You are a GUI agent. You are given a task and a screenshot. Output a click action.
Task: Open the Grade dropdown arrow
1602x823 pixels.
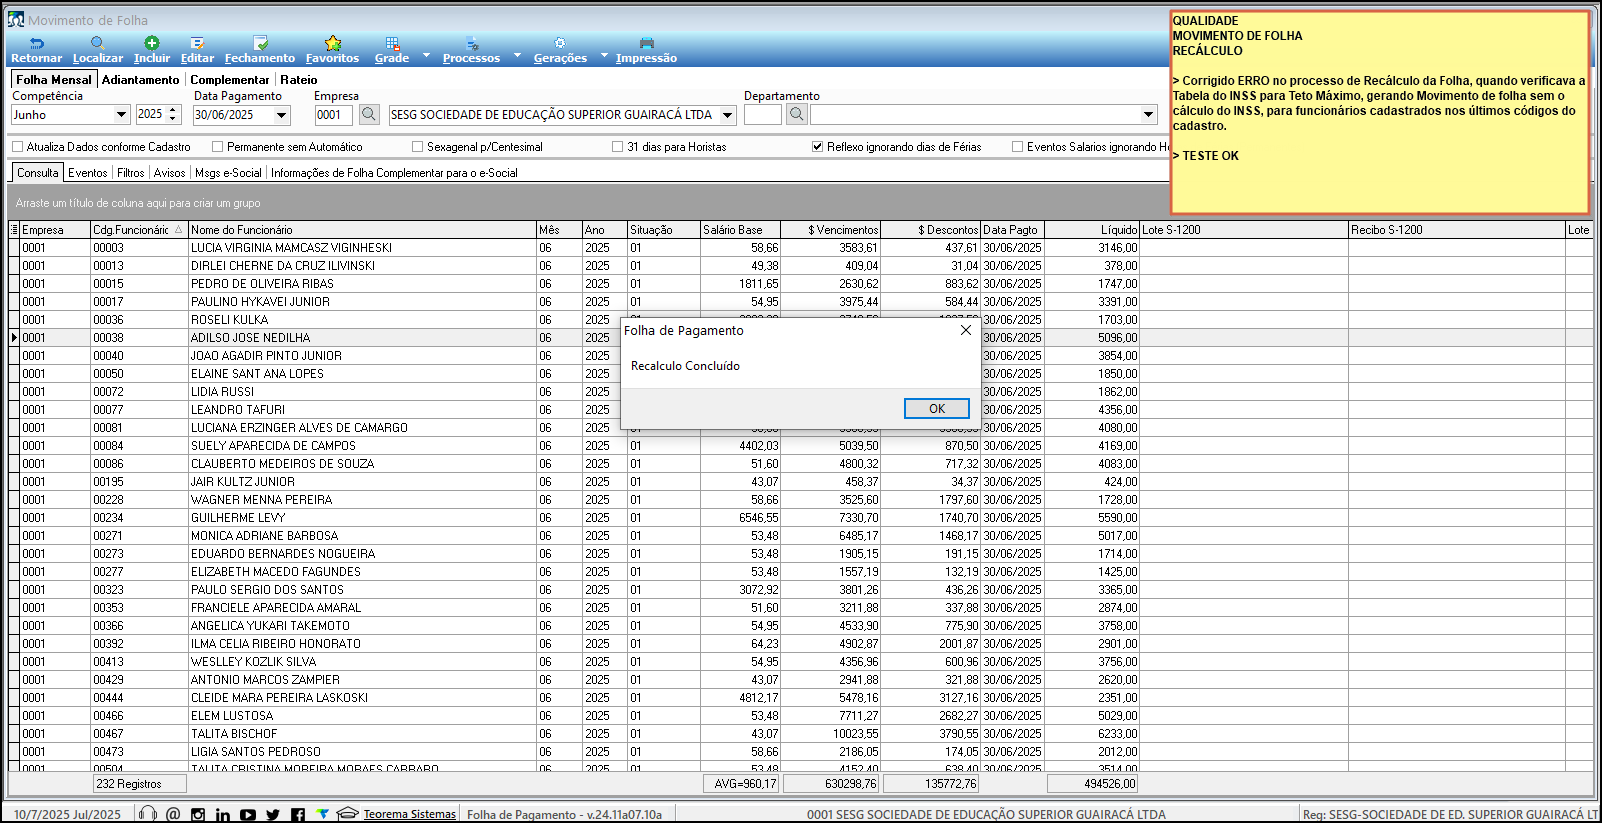pyautogui.click(x=426, y=56)
